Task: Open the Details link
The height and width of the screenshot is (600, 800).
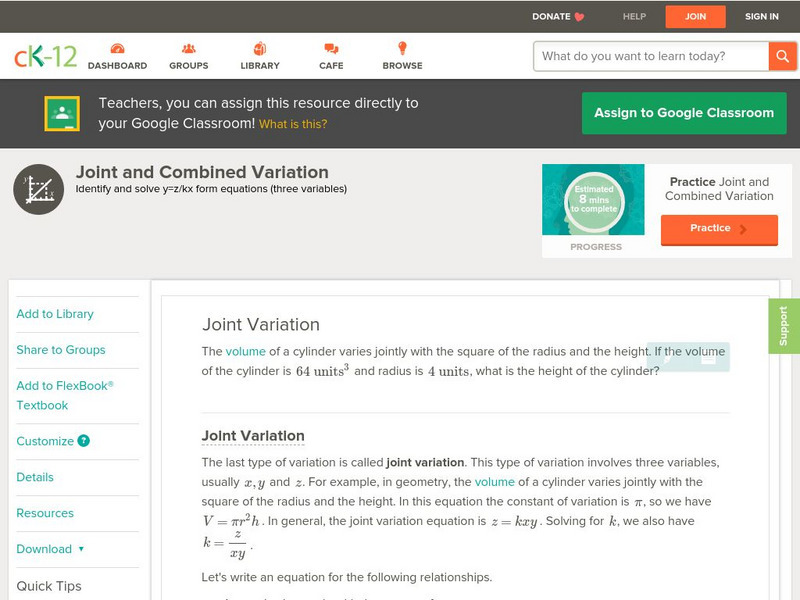Action: (35, 477)
